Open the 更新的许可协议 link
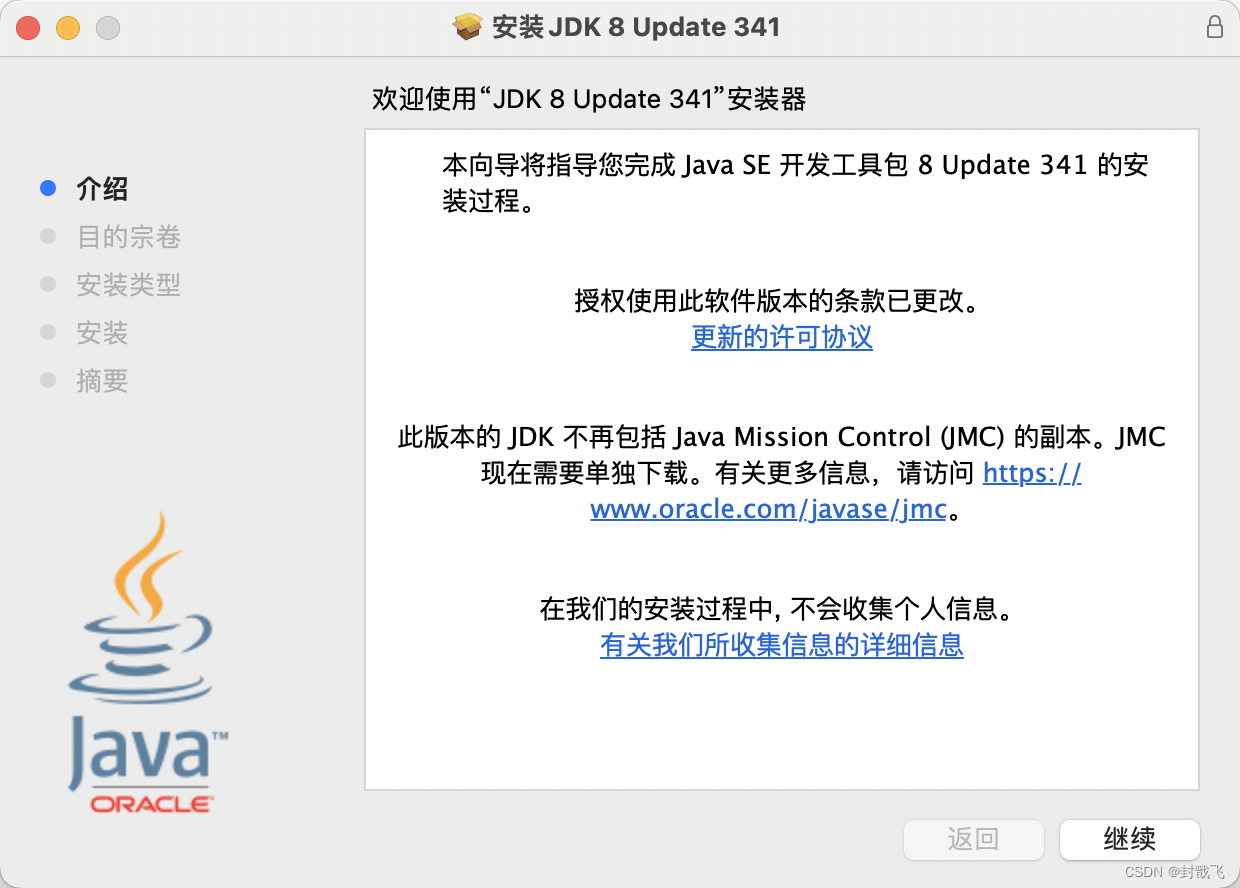Screen dimensions: 1240x888 [782, 337]
